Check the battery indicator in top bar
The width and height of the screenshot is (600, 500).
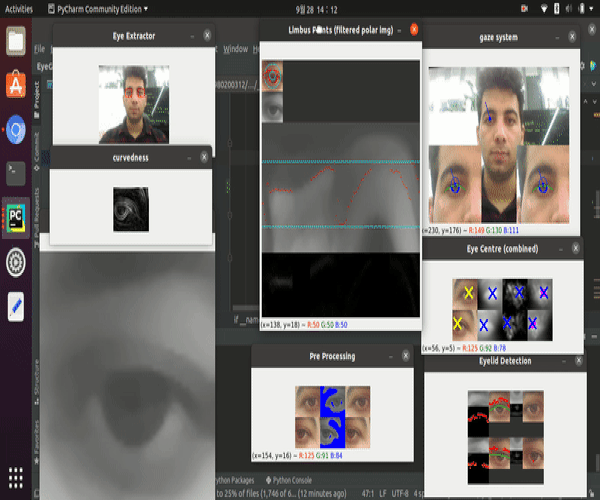click(x=582, y=9)
